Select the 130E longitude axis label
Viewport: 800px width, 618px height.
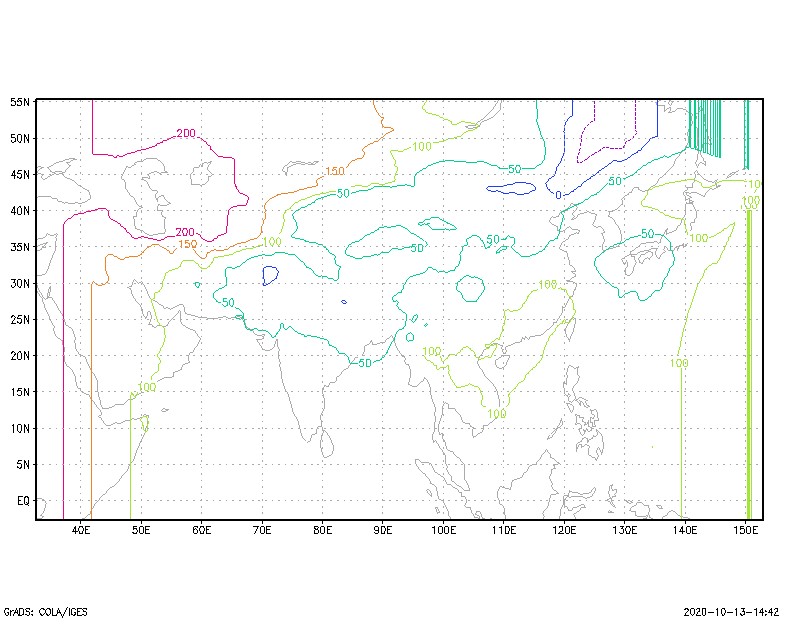pos(625,530)
